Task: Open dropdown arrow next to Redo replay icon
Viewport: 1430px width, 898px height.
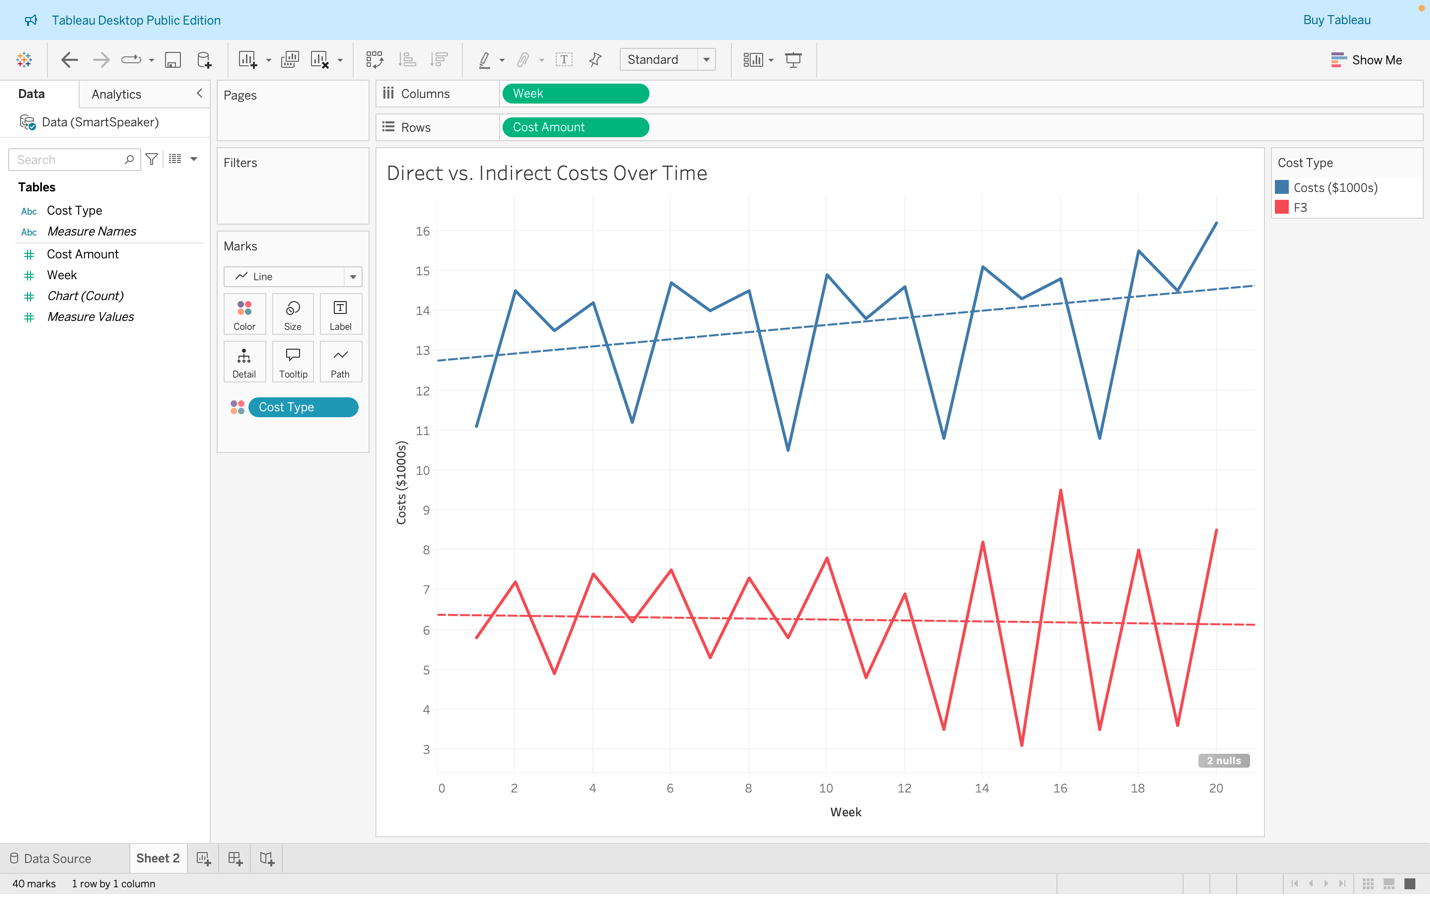Action: tap(152, 60)
